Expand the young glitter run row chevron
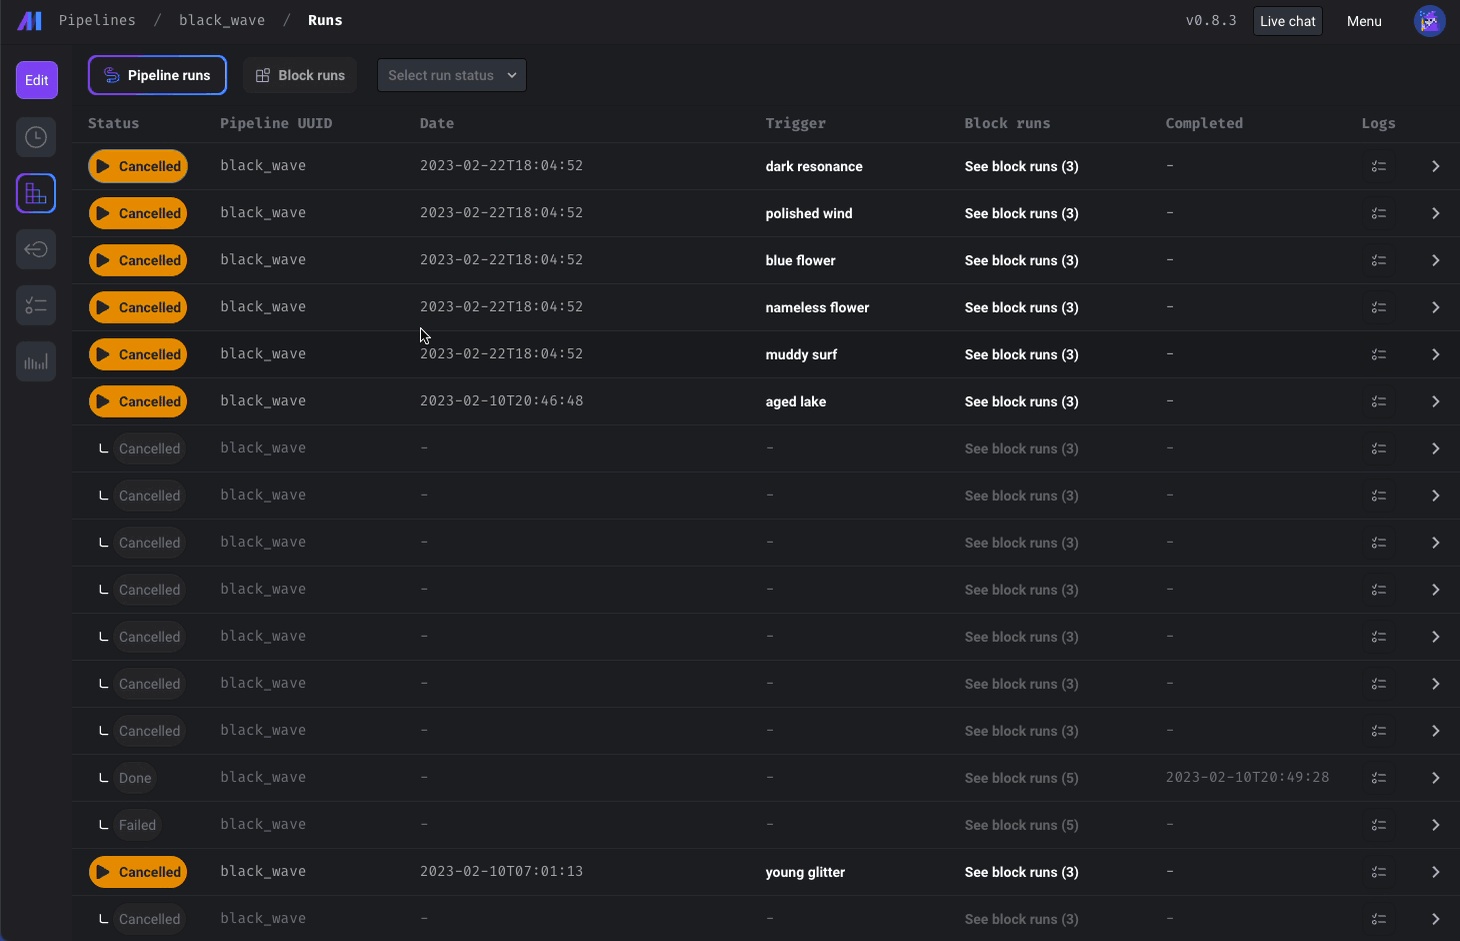This screenshot has width=1460, height=941. [x=1435, y=872]
